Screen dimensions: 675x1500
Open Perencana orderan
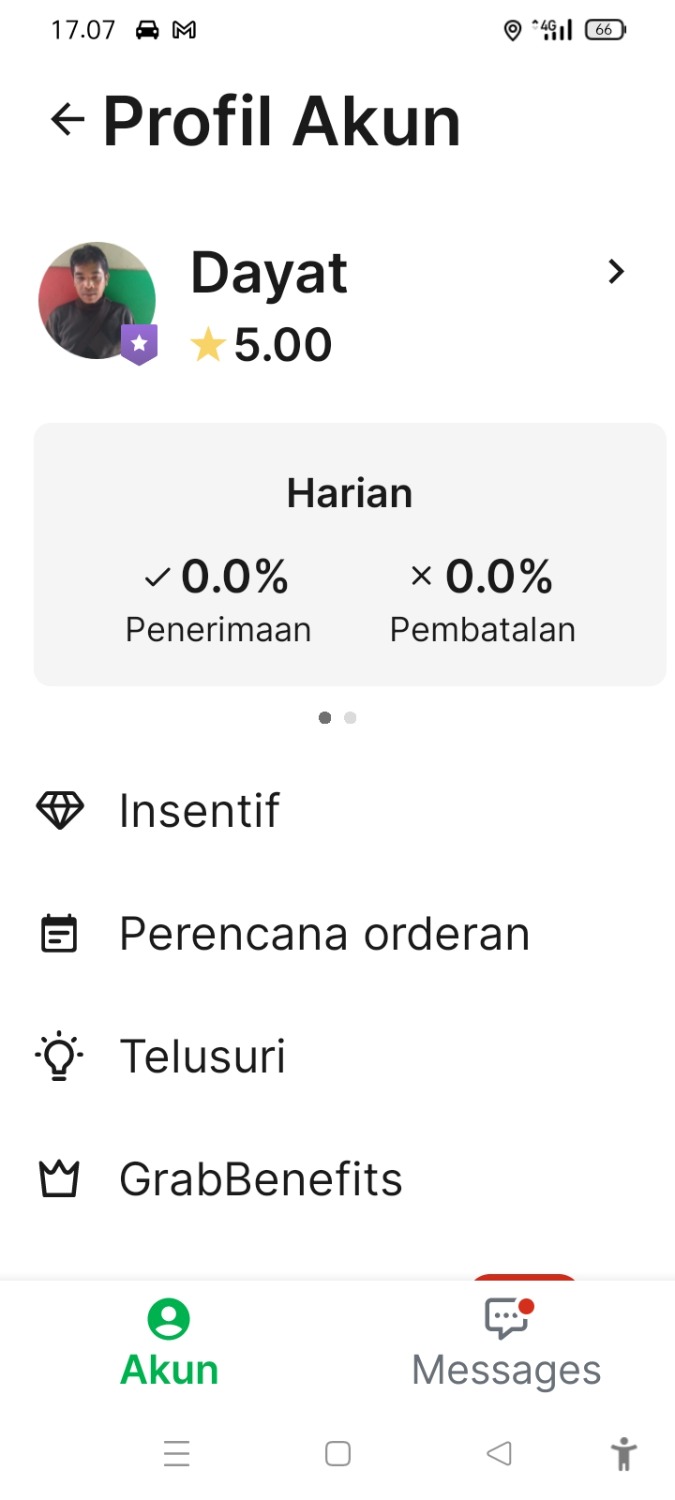click(324, 933)
